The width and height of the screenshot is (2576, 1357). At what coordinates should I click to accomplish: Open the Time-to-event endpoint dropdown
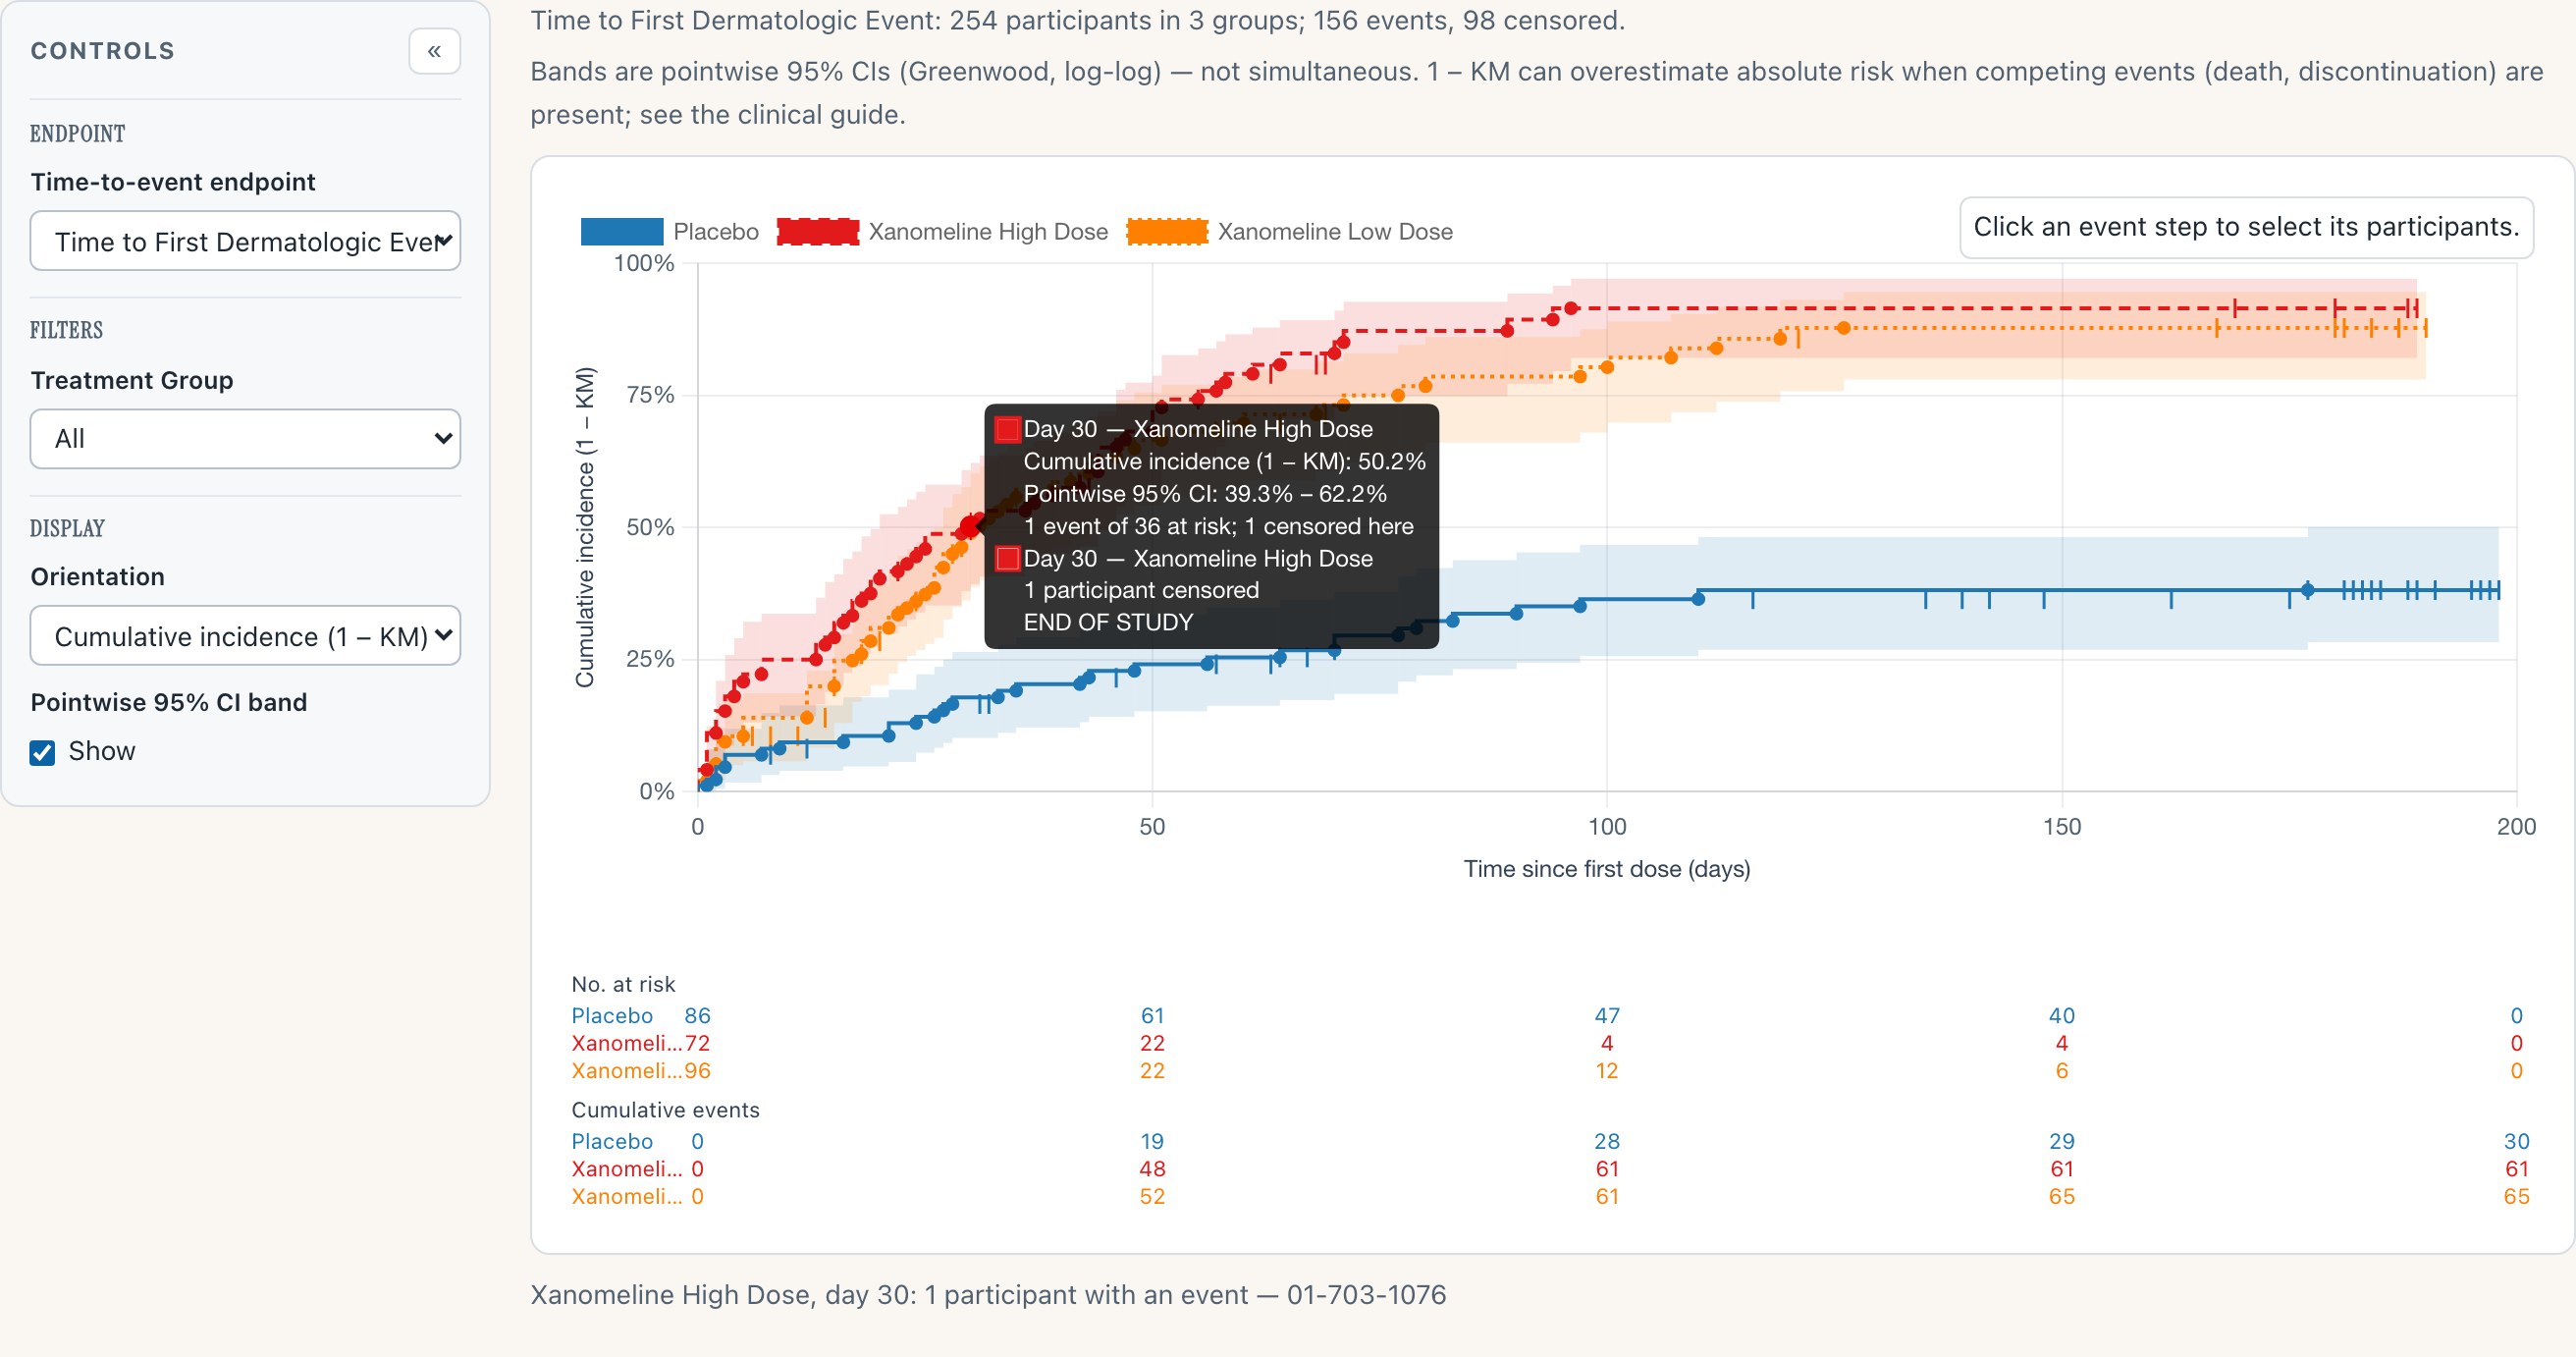pos(245,241)
